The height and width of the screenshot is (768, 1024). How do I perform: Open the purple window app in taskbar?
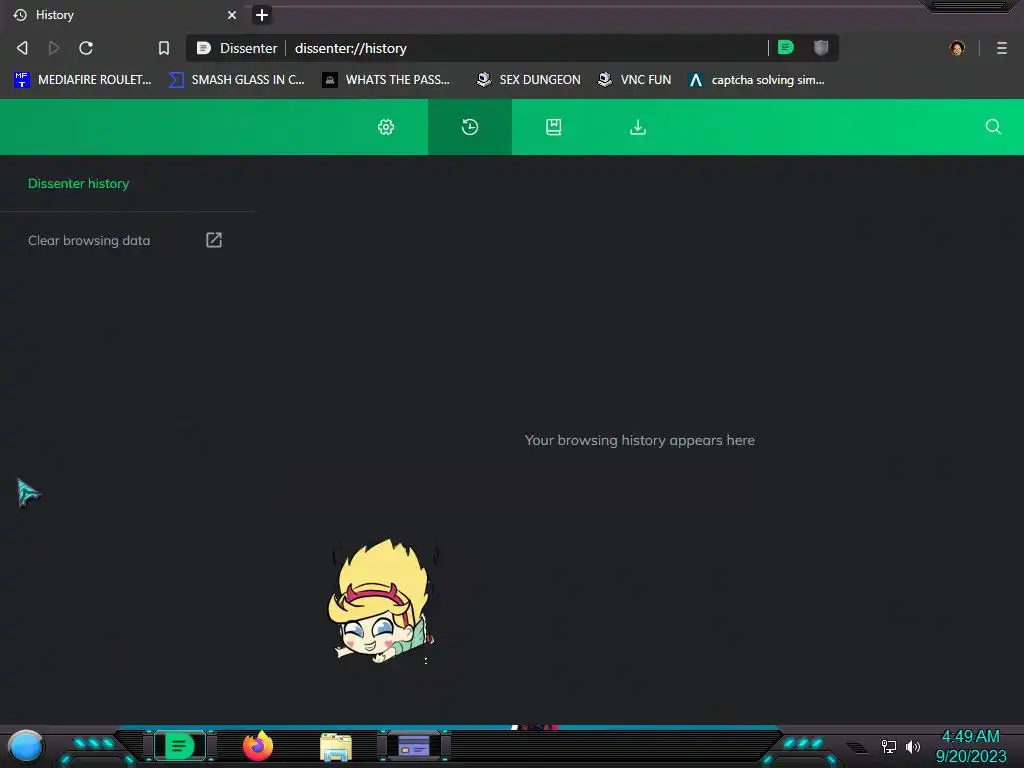pyautogui.click(x=413, y=746)
